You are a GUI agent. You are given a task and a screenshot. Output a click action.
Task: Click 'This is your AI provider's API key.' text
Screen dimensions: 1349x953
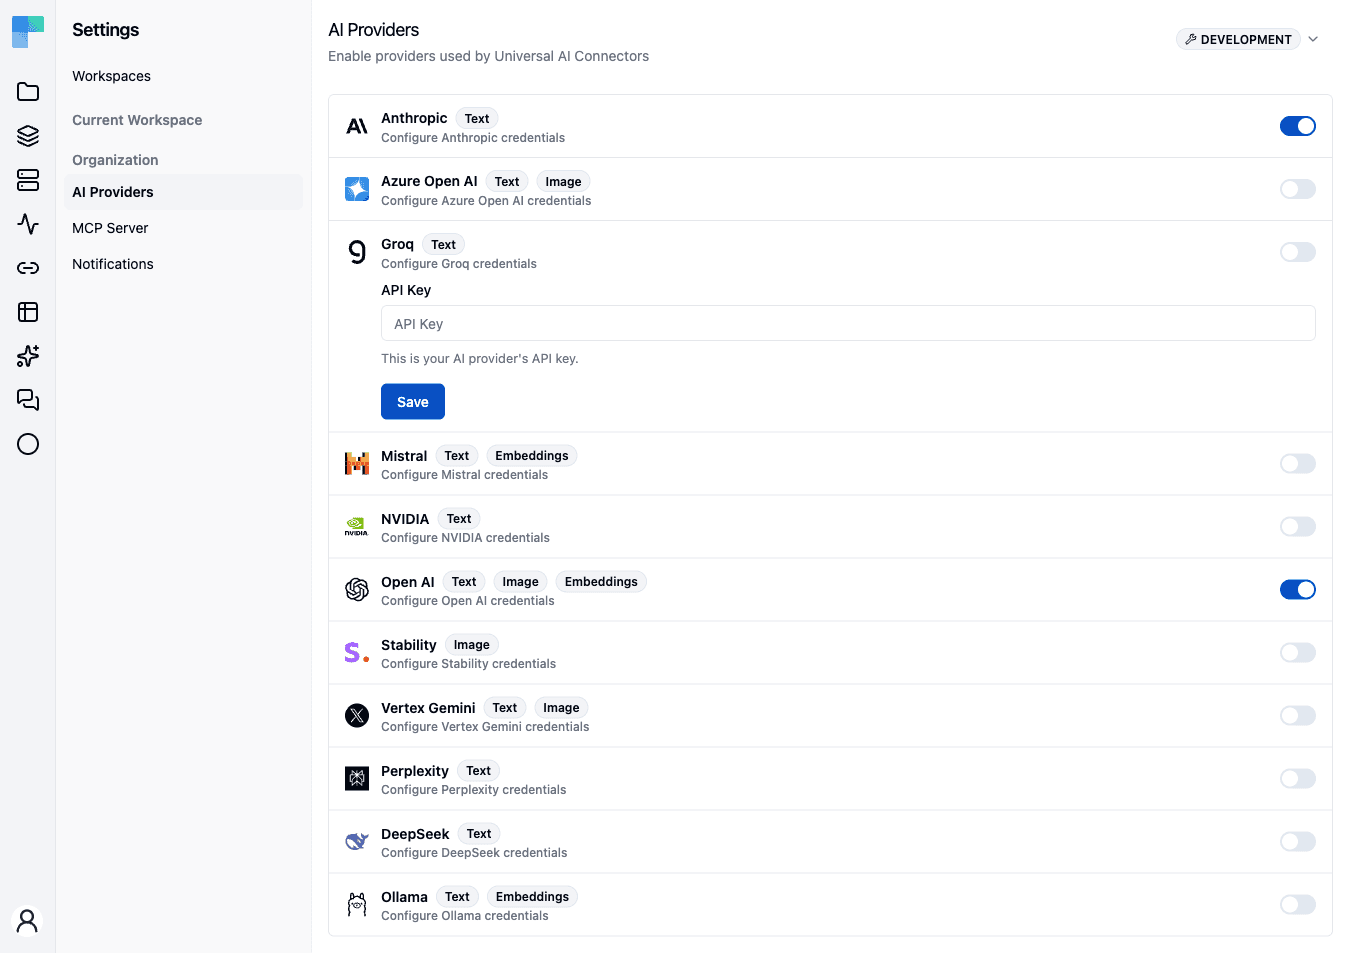coord(480,359)
